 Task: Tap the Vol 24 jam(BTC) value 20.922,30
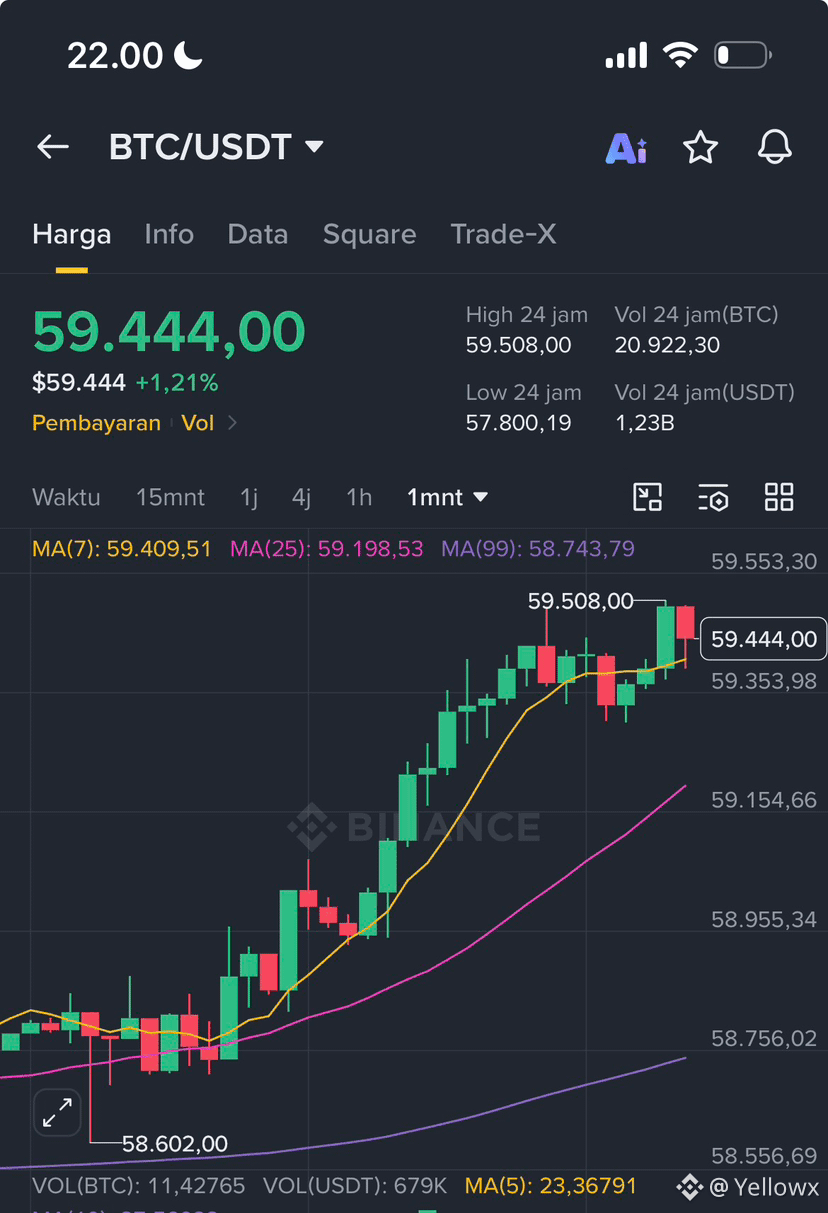tap(667, 345)
